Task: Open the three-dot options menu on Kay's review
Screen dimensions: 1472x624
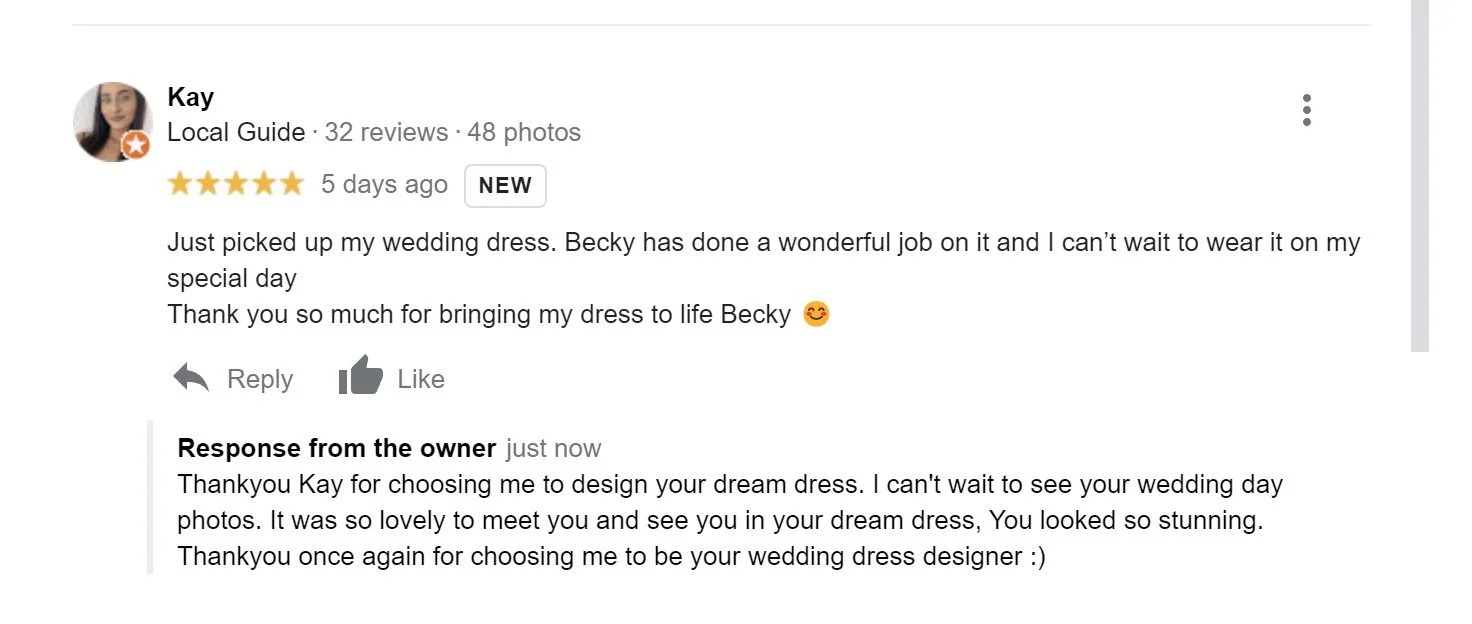Action: coord(1306,110)
